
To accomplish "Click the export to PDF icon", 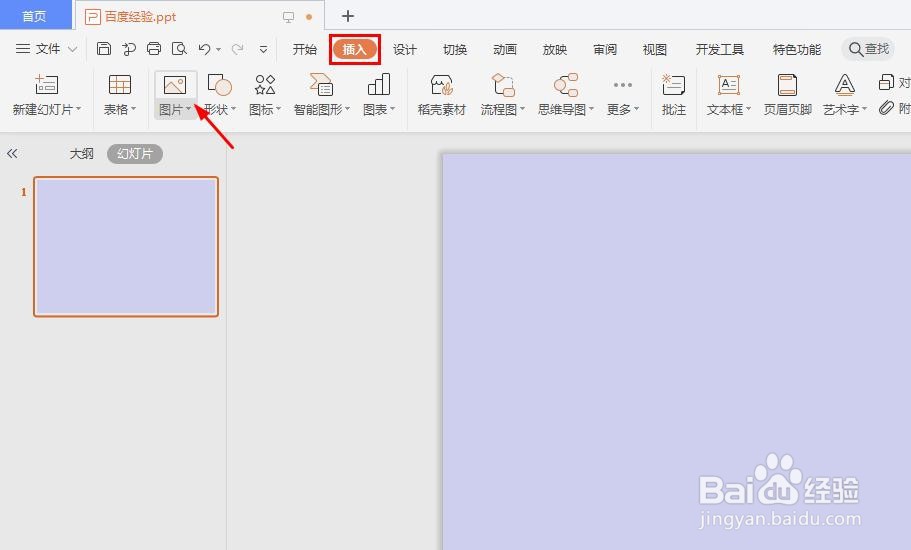I will [x=129, y=49].
